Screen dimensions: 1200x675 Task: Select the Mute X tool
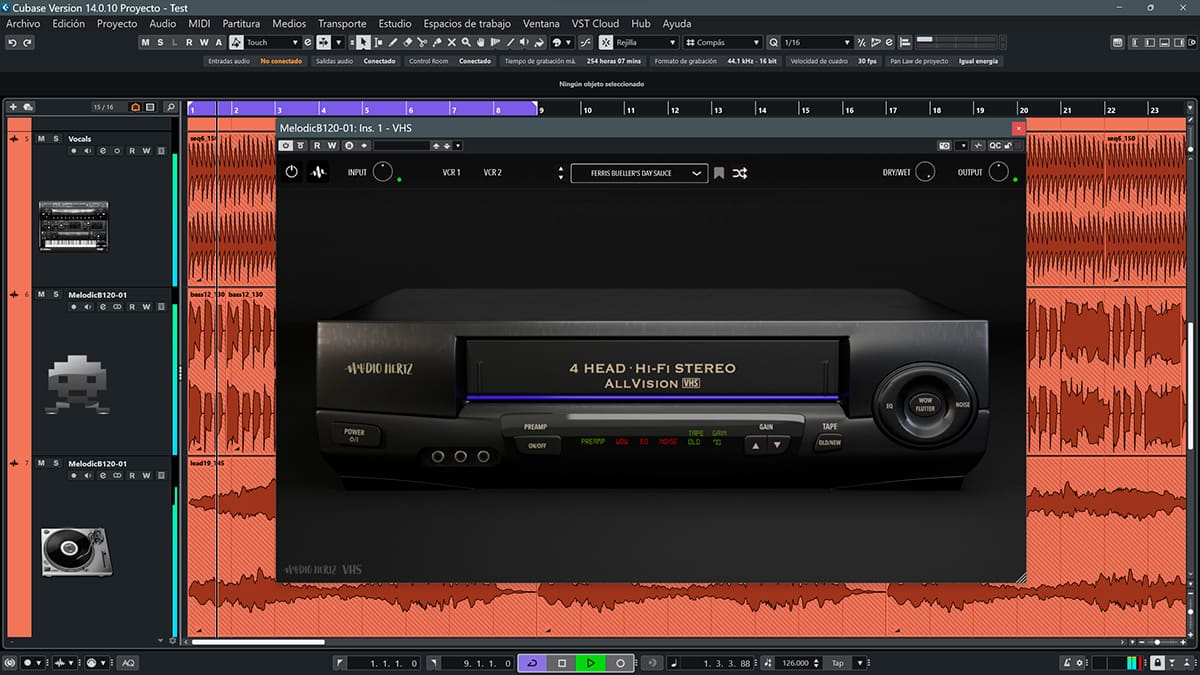[452, 43]
